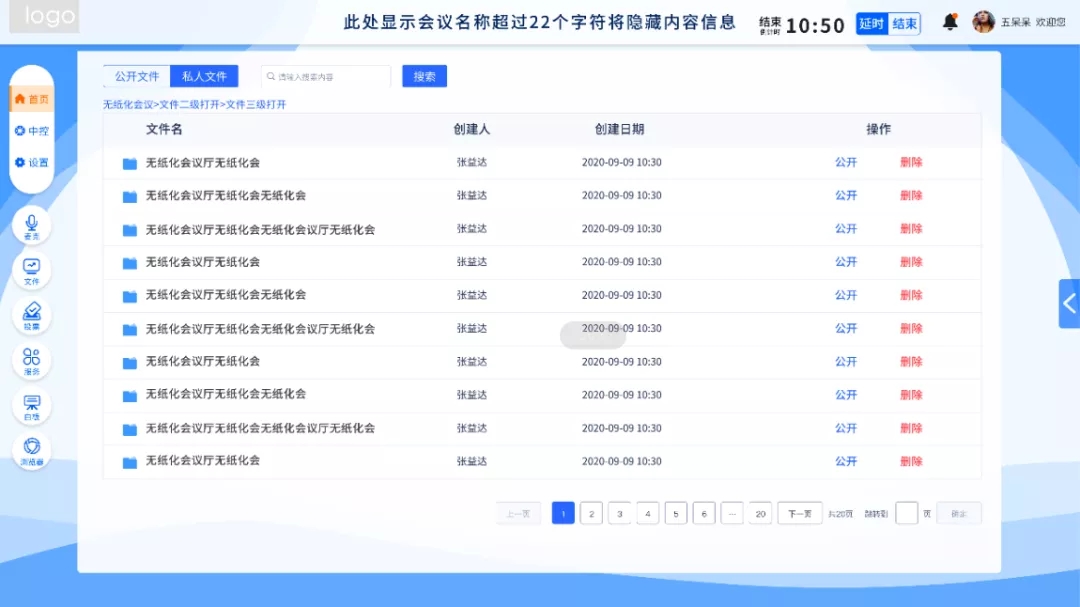Go to page 3 in pagination
The image size is (1080, 607).
coord(619,513)
